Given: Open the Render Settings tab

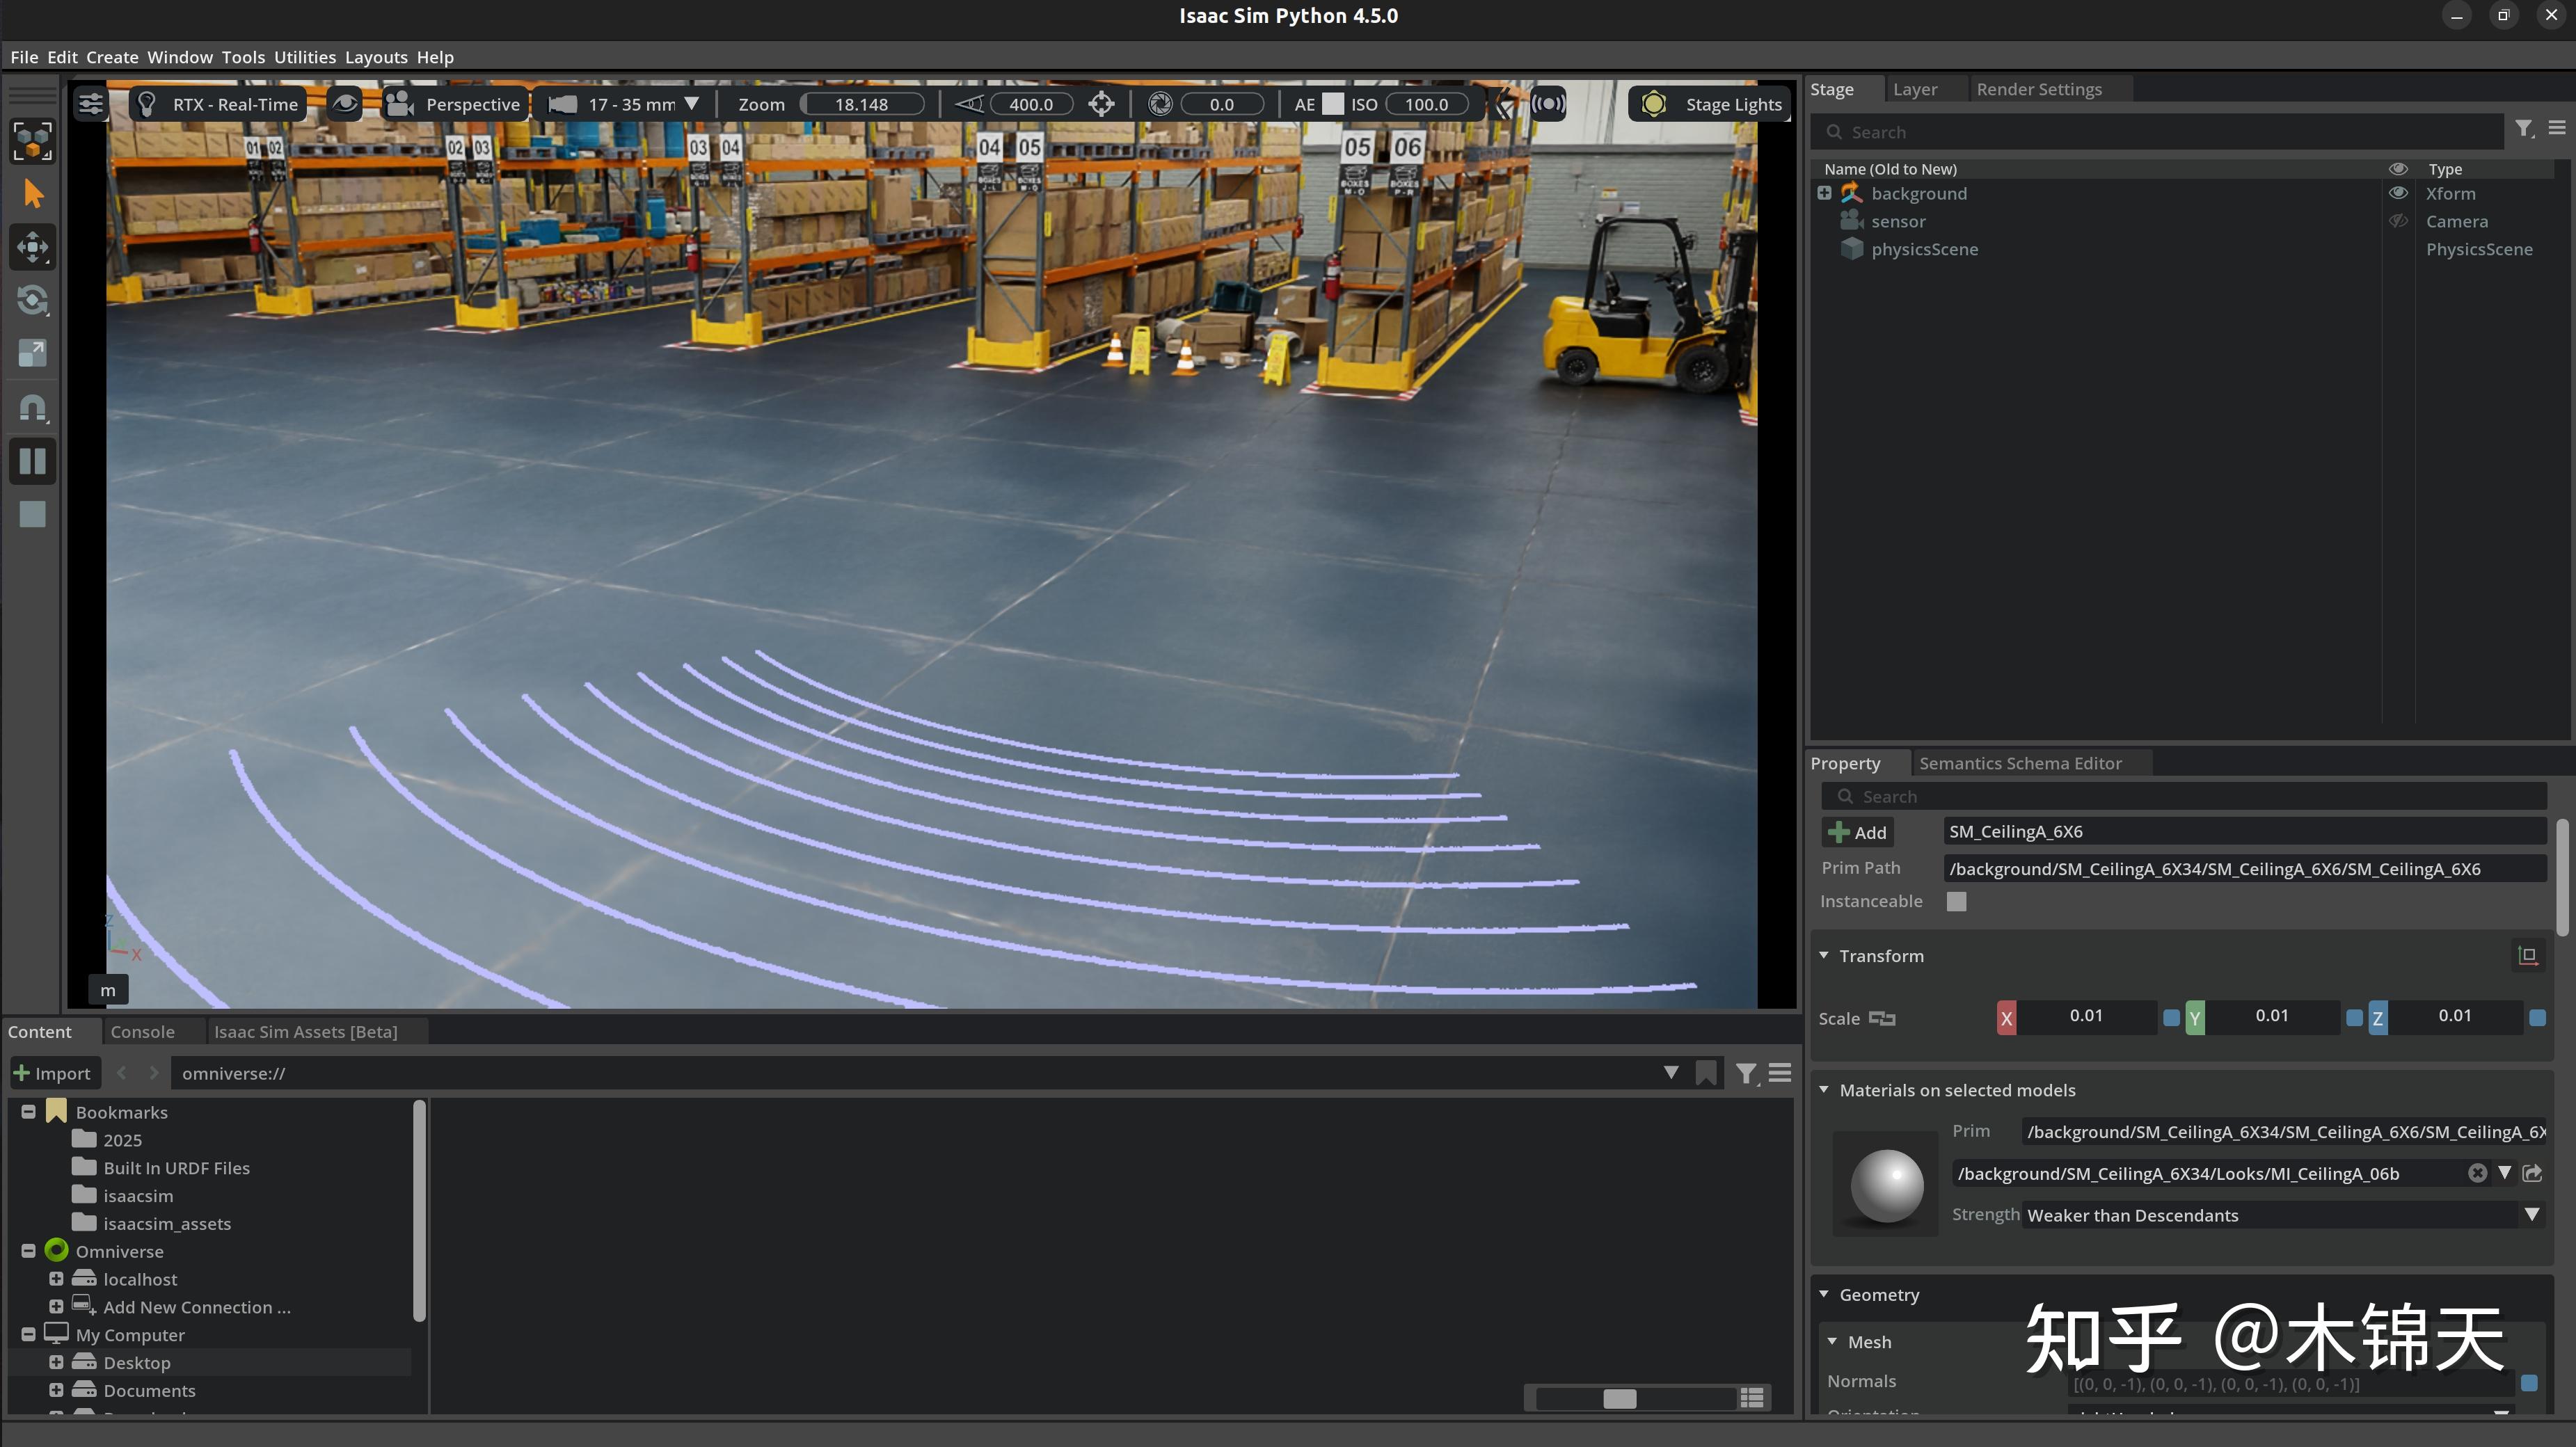Looking at the screenshot, I should click(x=2039, y=89).
